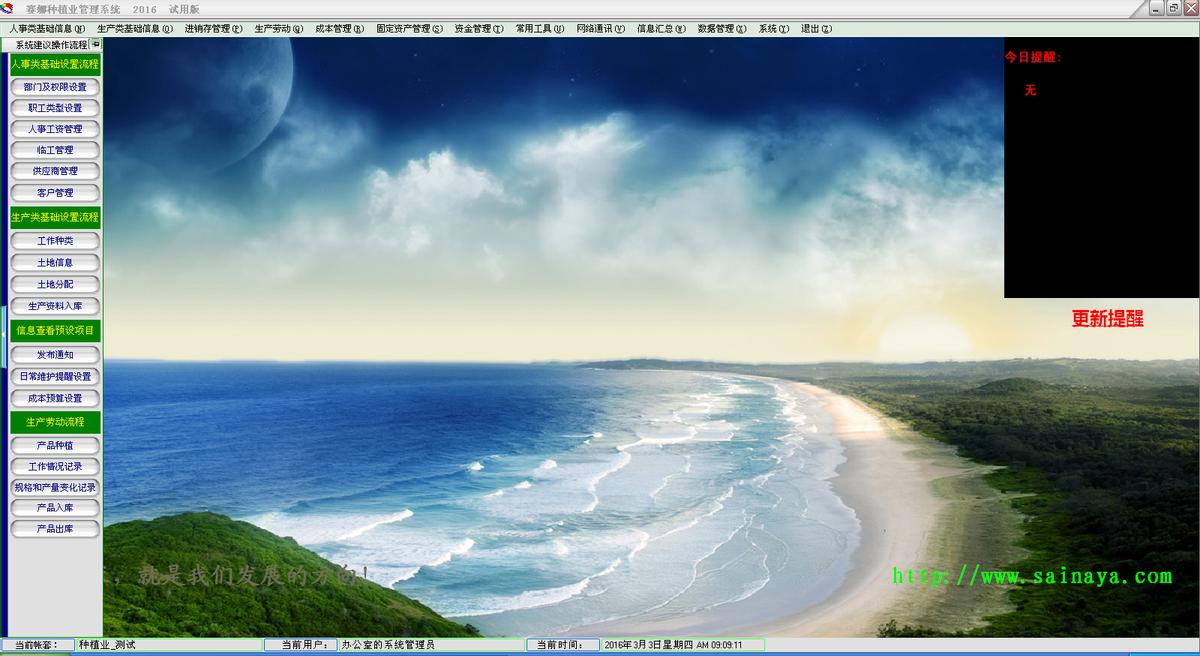
Task: Open the 系统 menu
Action: coord(774,29)
